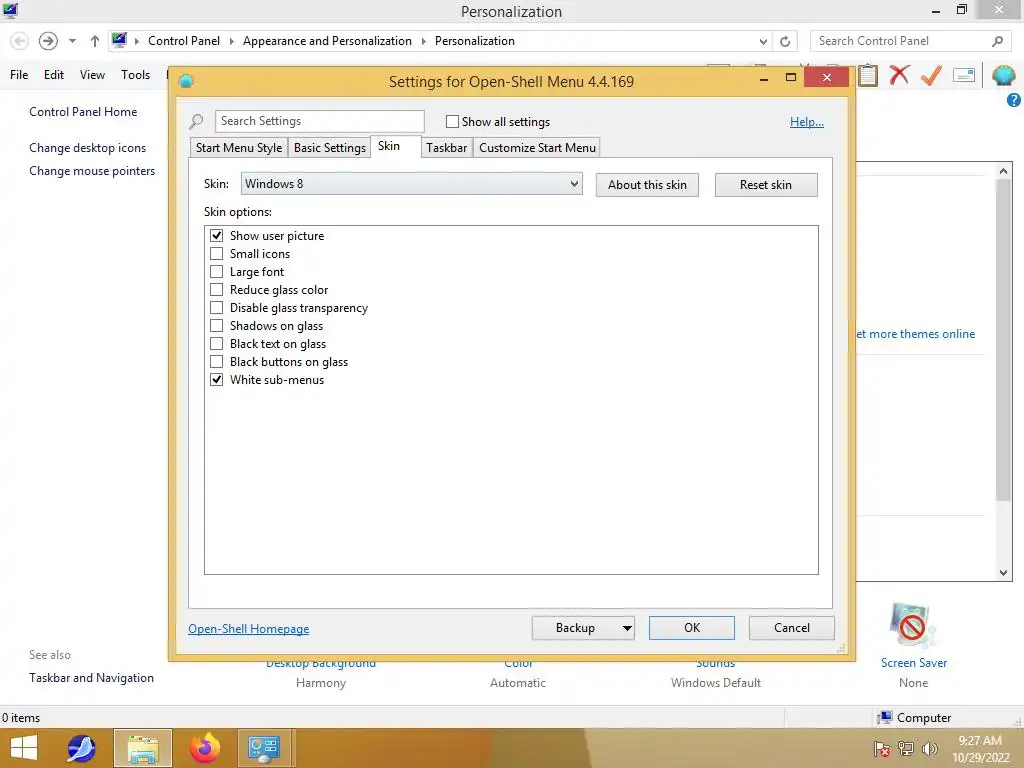This screenshot has height=768, width=1024.
Task: Expand breadcrumb arrow after Appearance and Personalization
Action: (423, 41)
